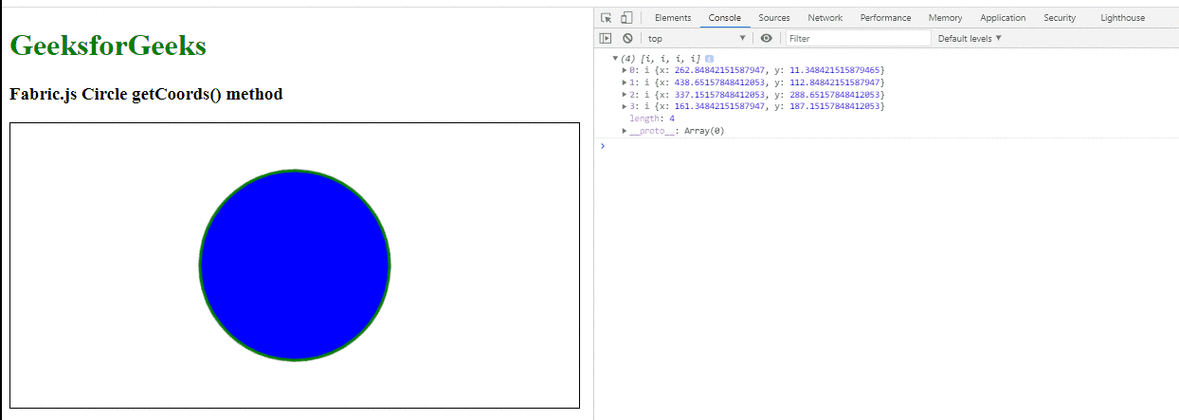1179x420 pixels.
Task: Click the console Filter input field
Action: tap(856, 38)
